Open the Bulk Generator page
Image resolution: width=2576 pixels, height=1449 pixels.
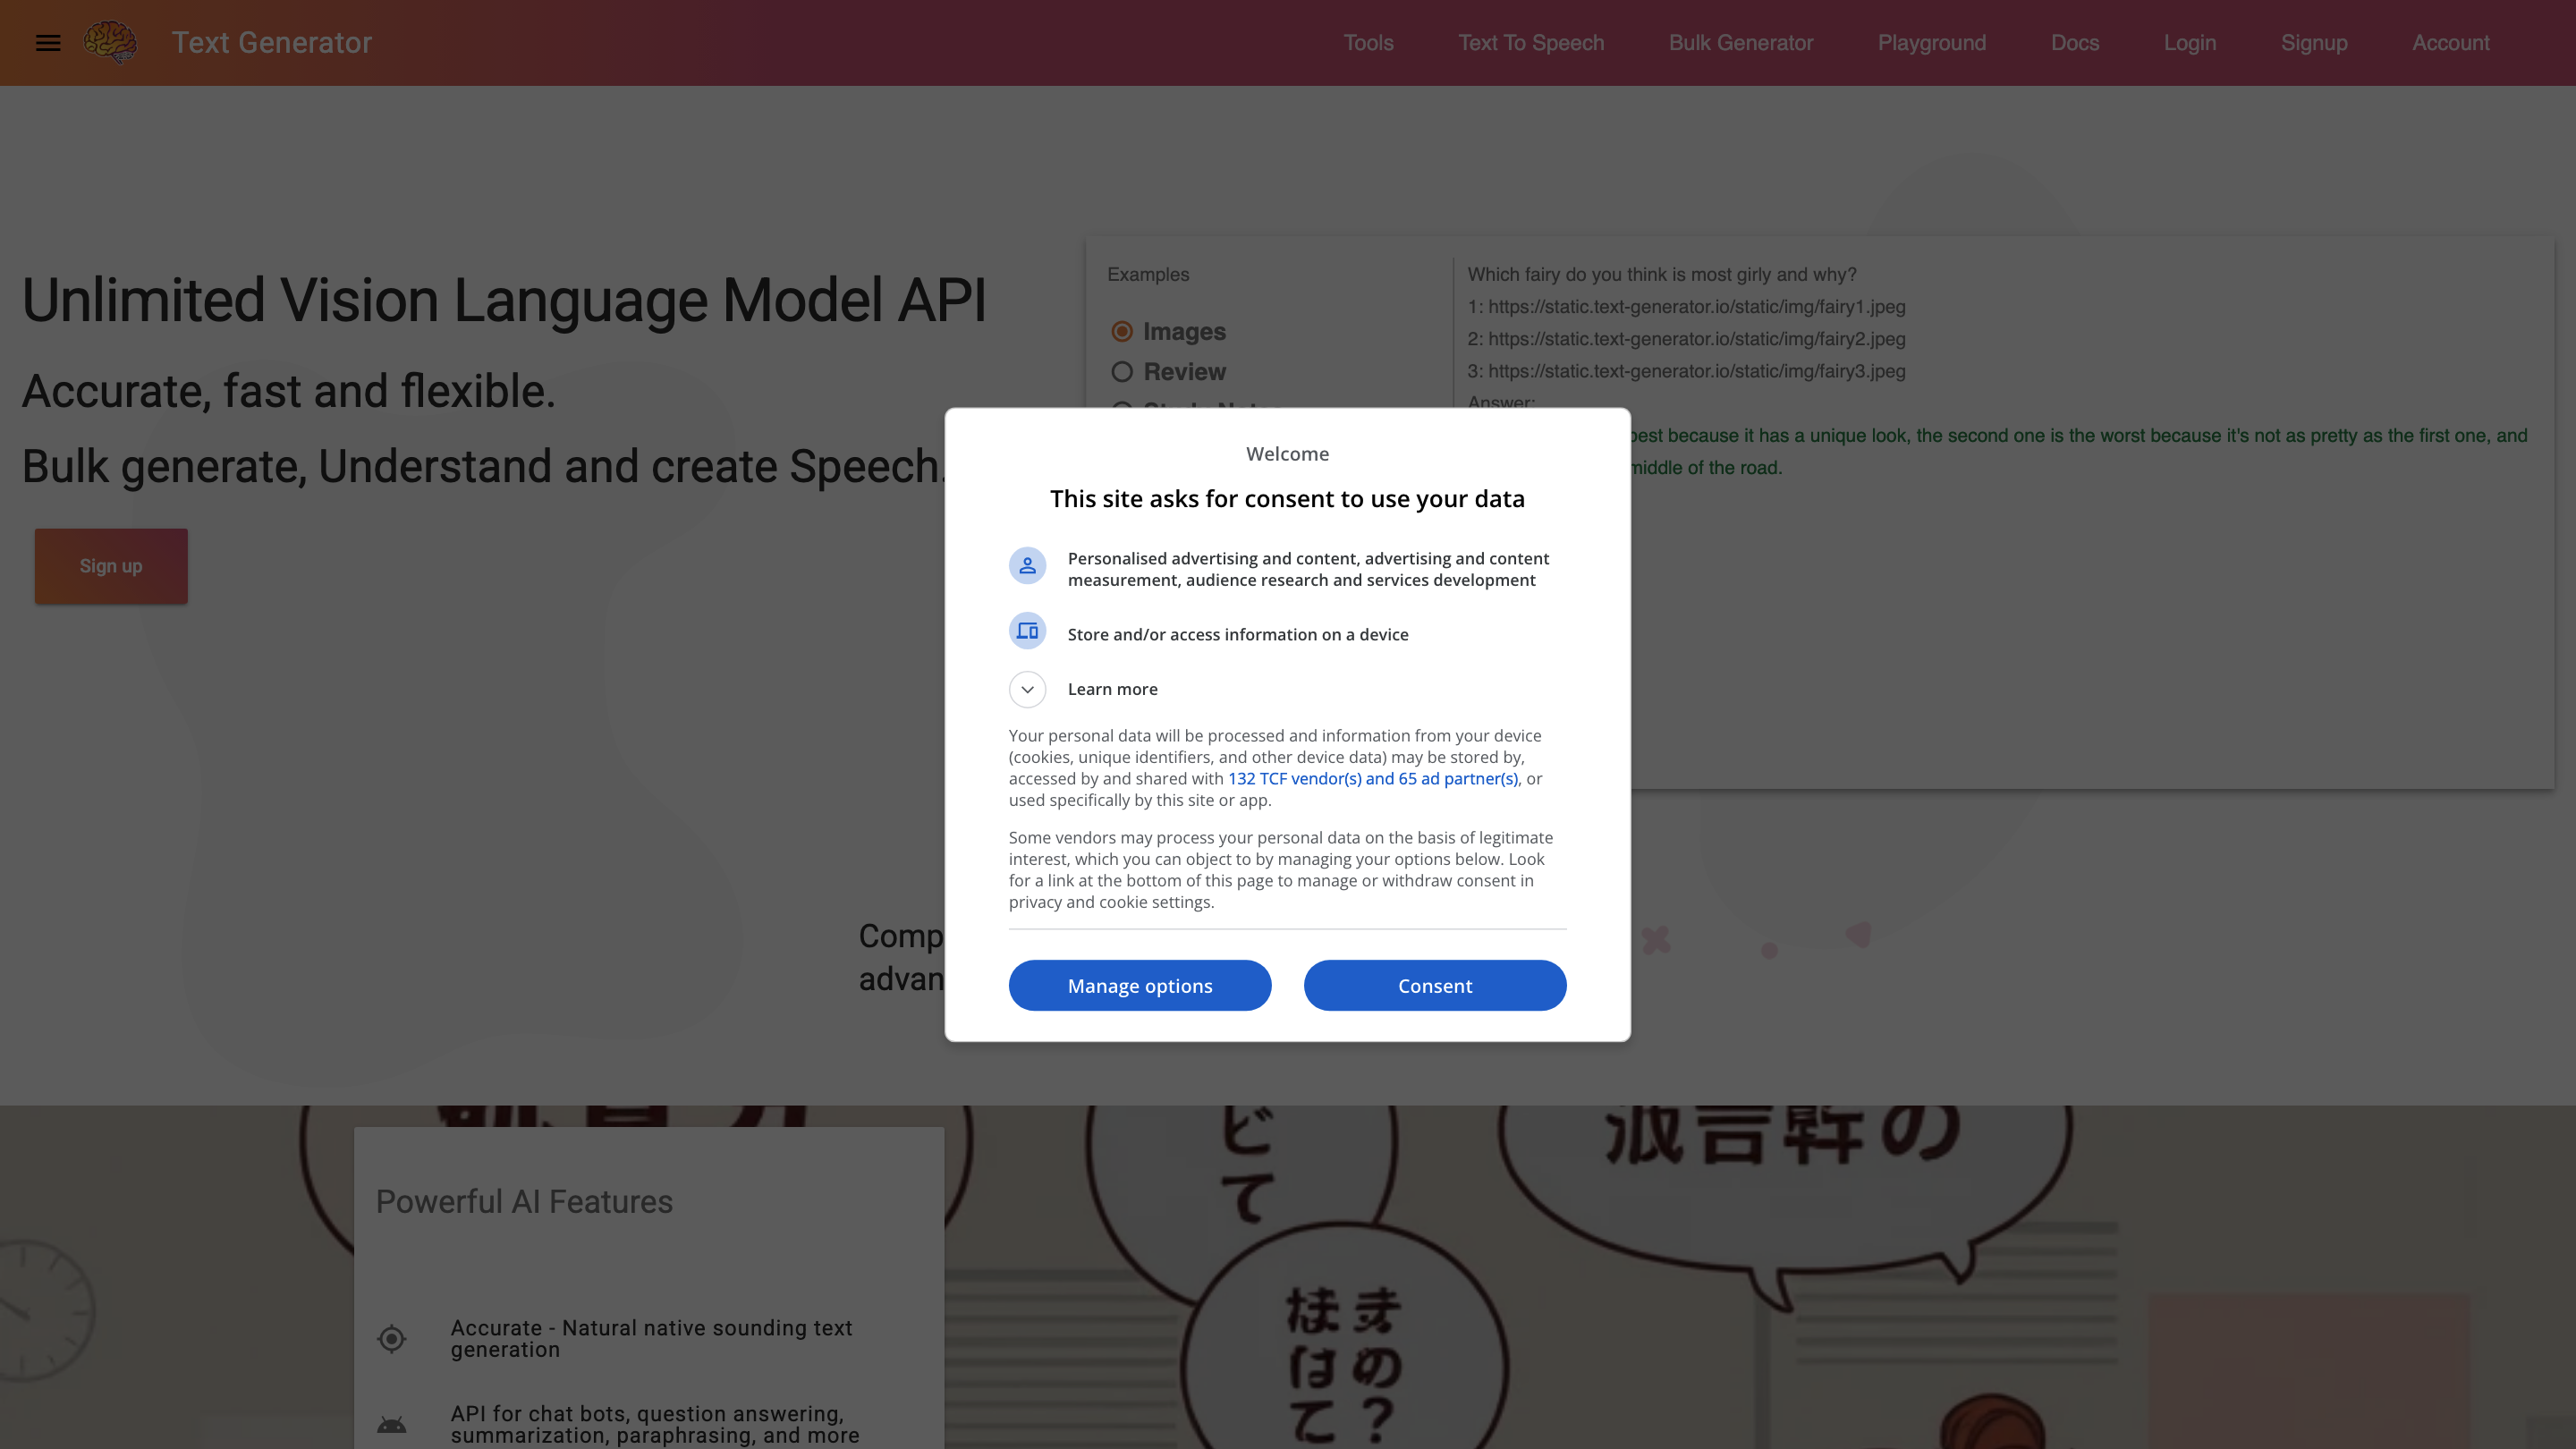click(1740, 42)
